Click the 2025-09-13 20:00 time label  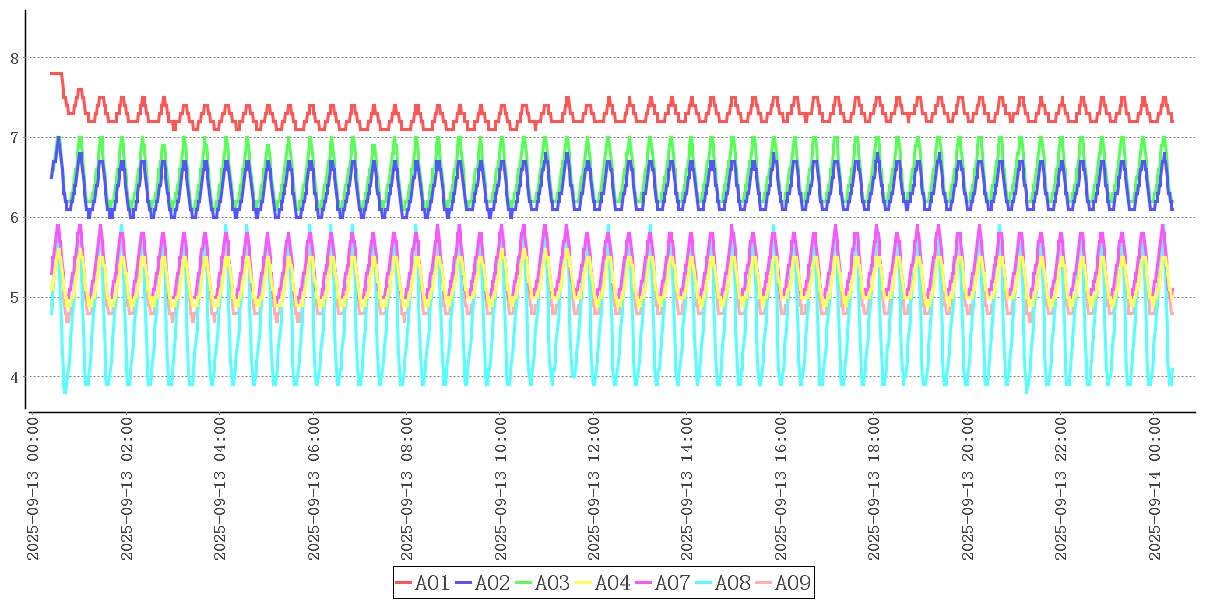coord(968,490)
